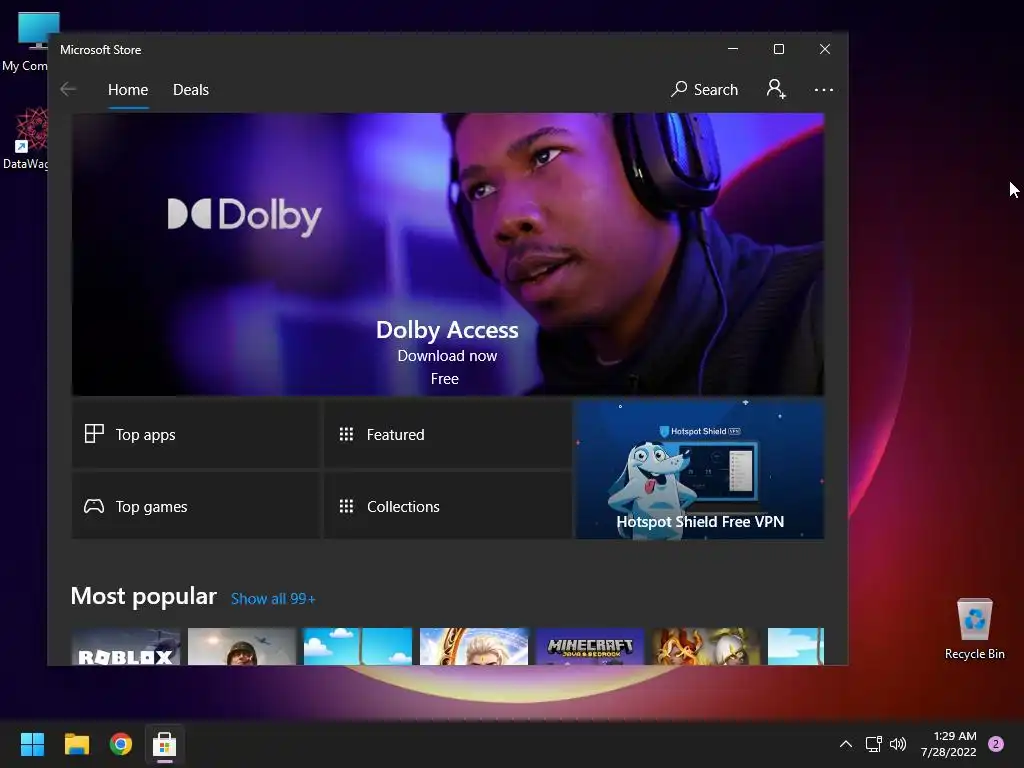The width and height of the screenshot is (1024, 768).
Task: Open the Roblox game thumbnail
Action: coord(125,647)
